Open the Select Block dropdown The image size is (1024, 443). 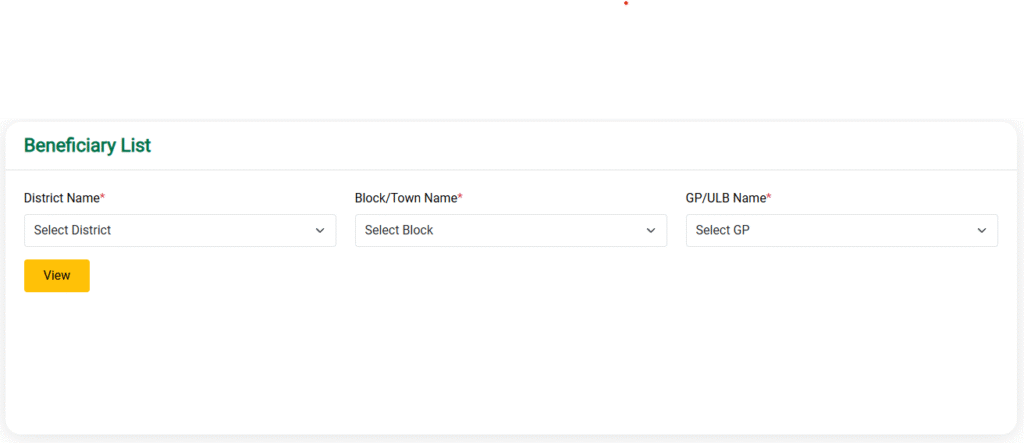511,231
